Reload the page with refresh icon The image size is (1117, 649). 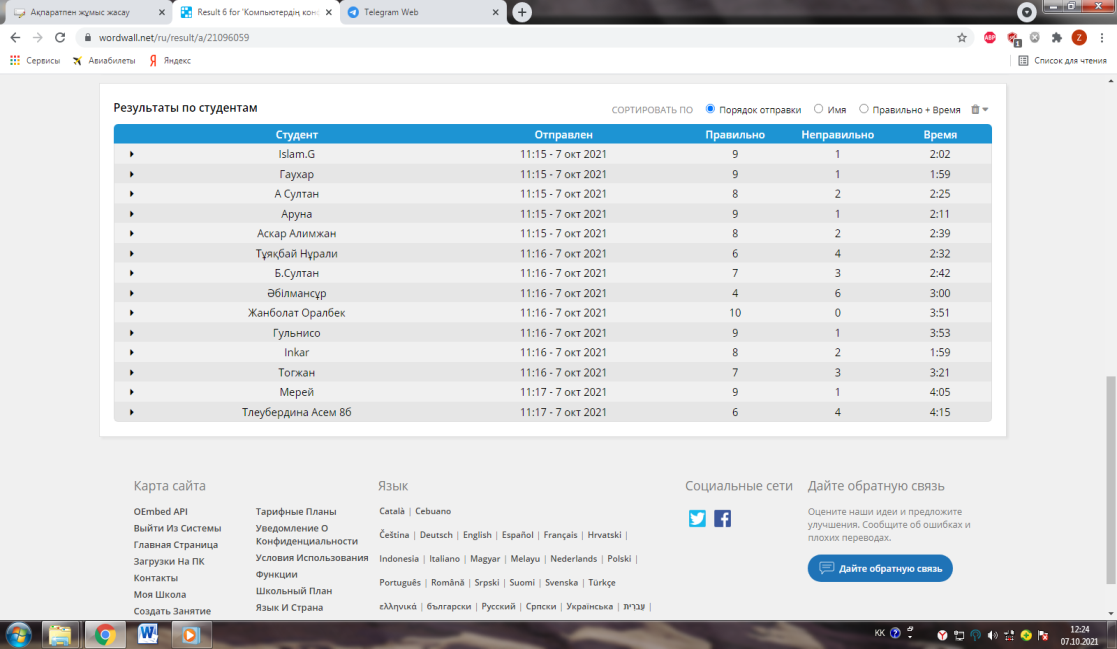60,38
